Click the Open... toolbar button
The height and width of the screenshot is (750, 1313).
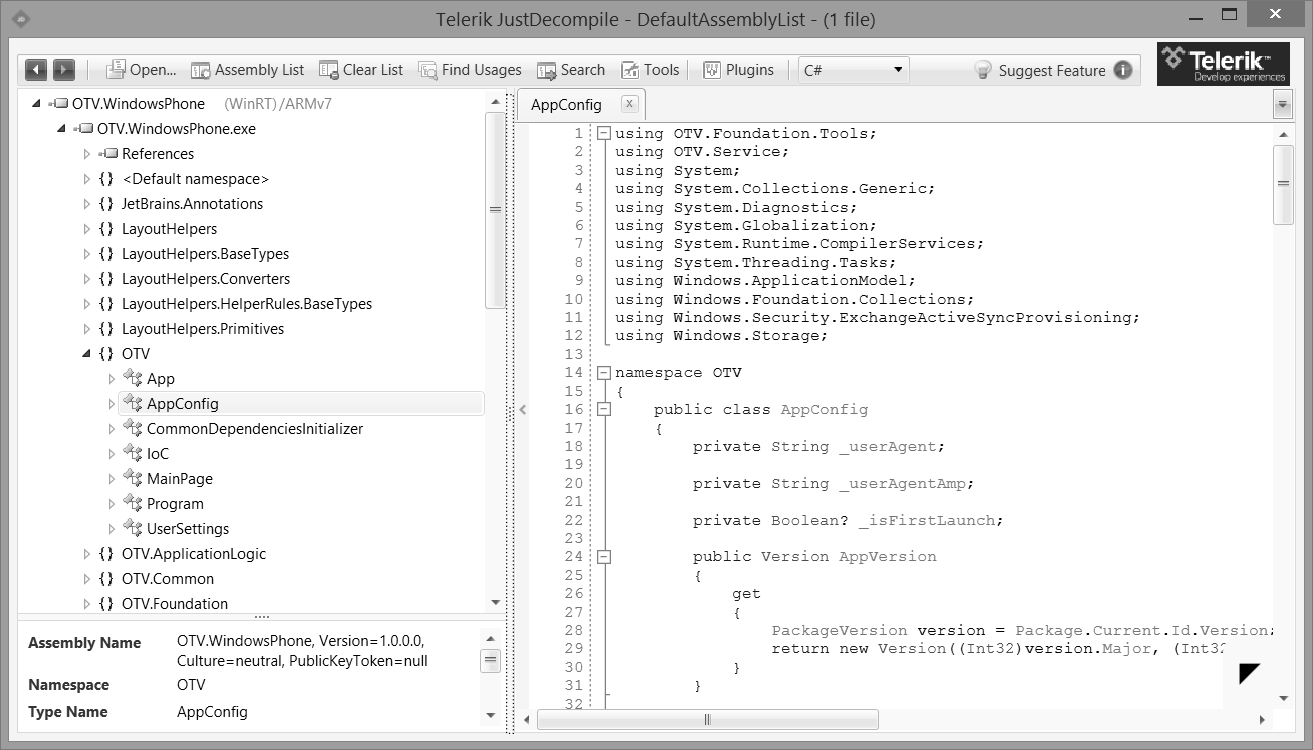click(141, 69)
